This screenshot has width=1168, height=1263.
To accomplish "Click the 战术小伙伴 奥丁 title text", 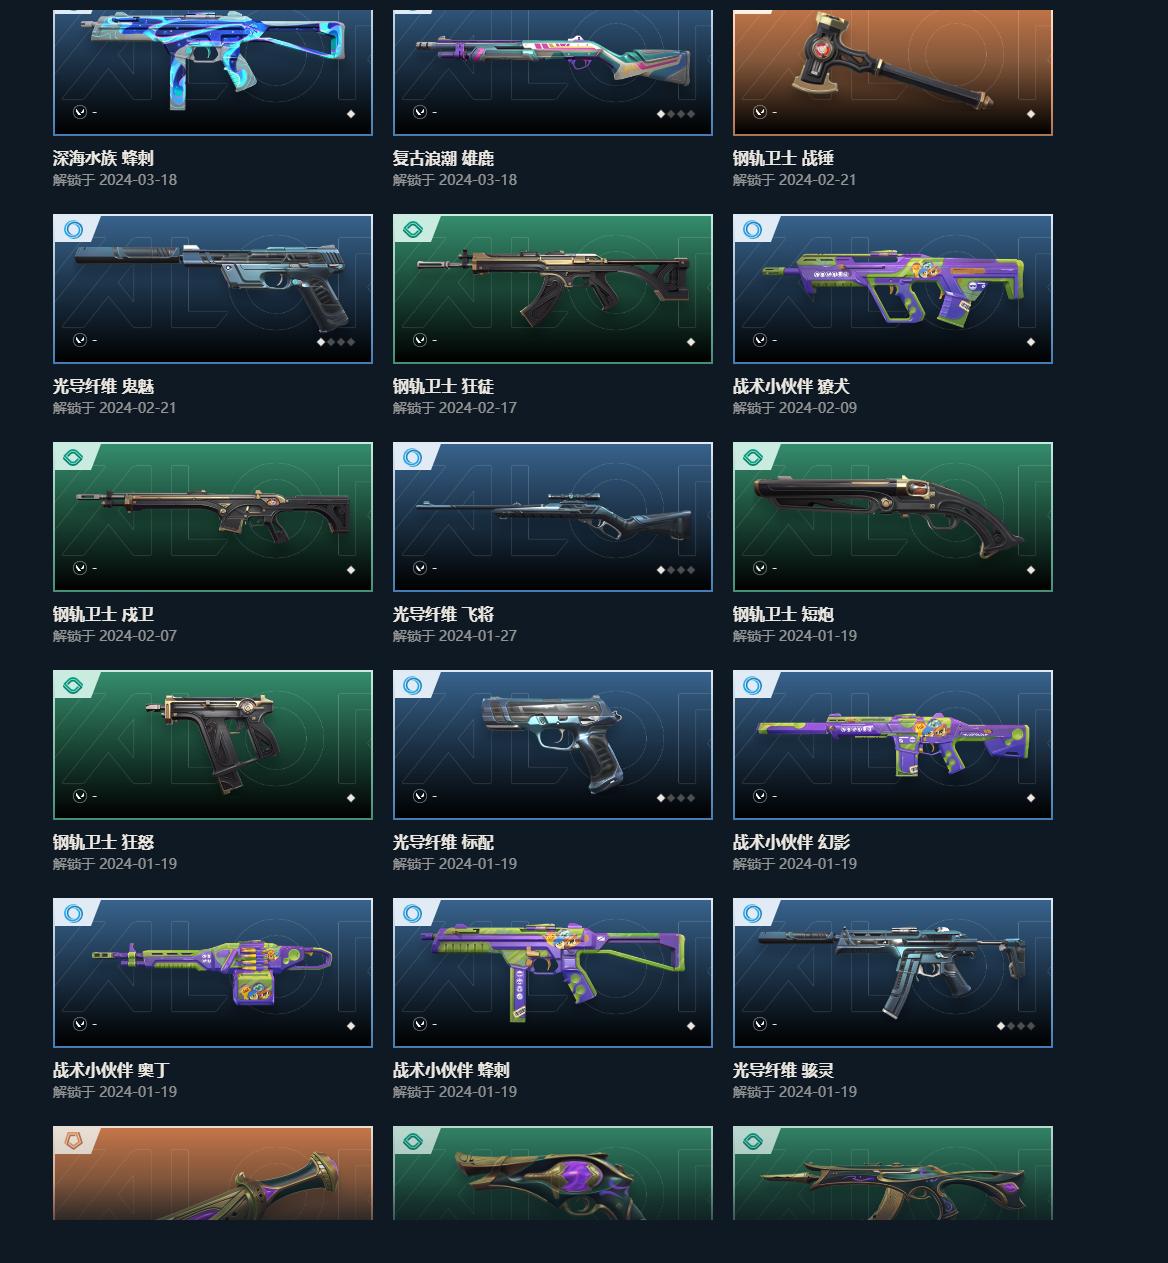I will coord(111,1070).
